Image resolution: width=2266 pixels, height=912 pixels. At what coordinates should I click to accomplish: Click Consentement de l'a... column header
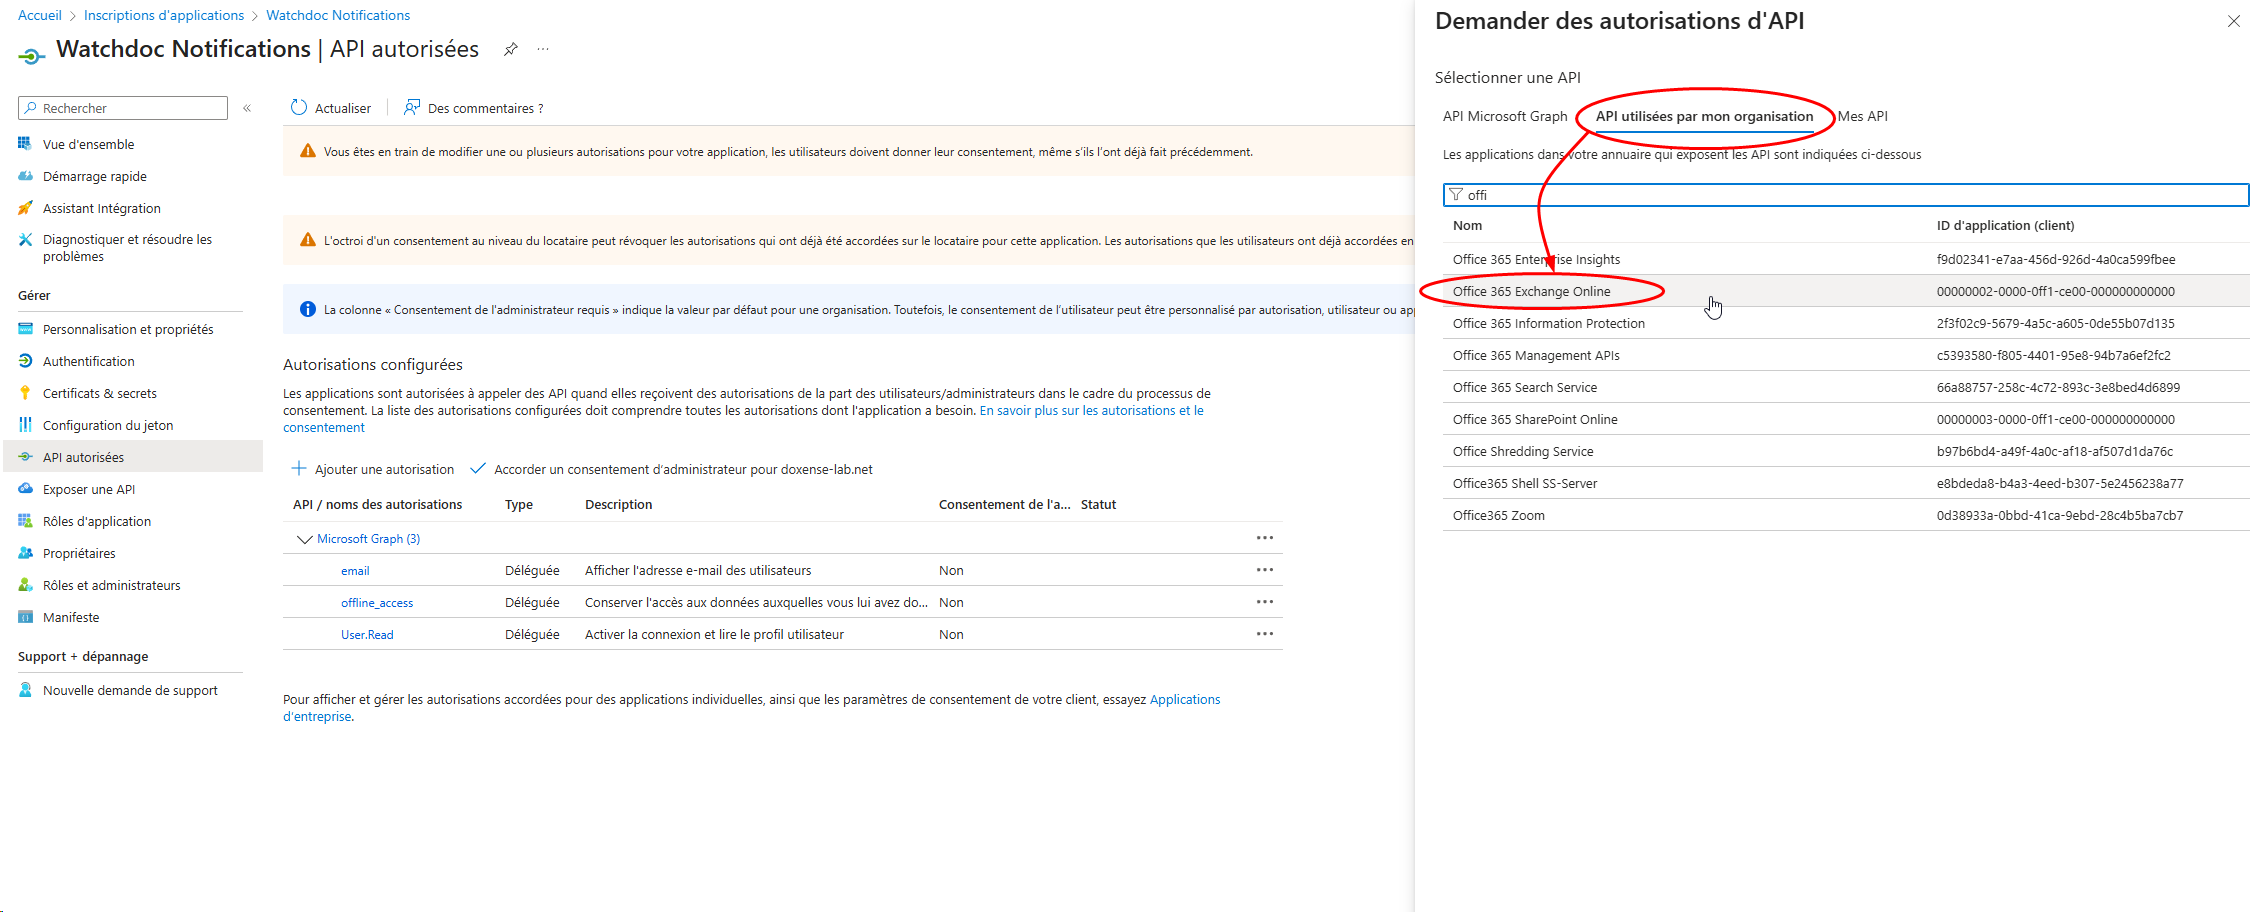(x=1004, y=505)
